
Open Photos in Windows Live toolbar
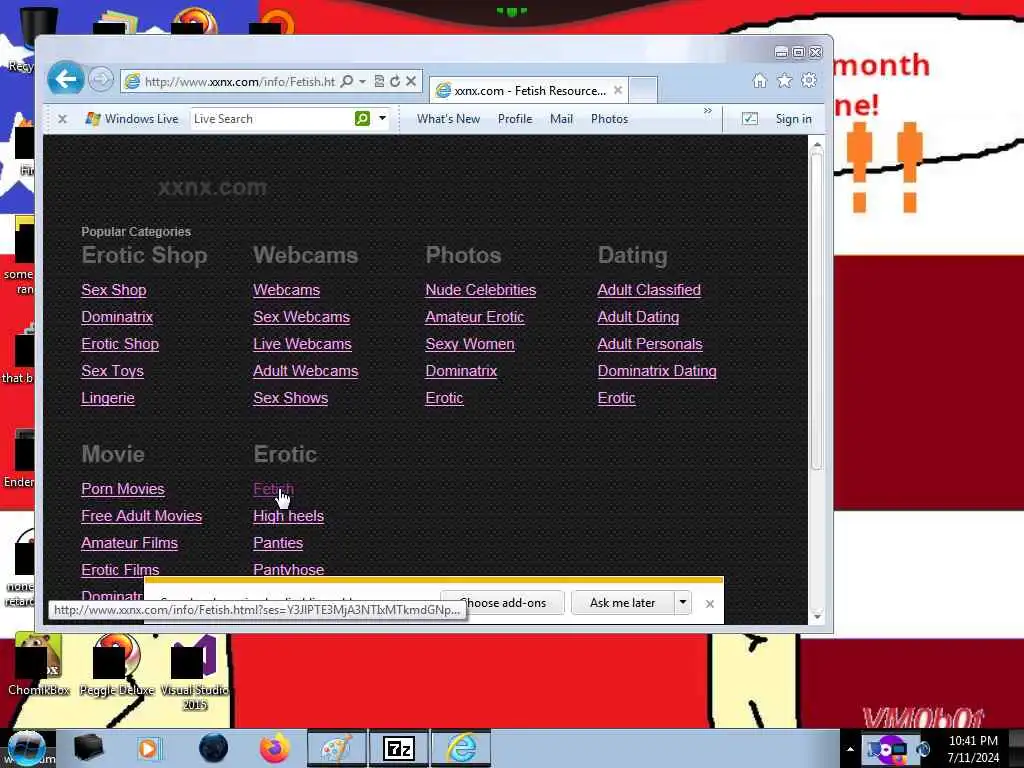click(x=609, y=119)
